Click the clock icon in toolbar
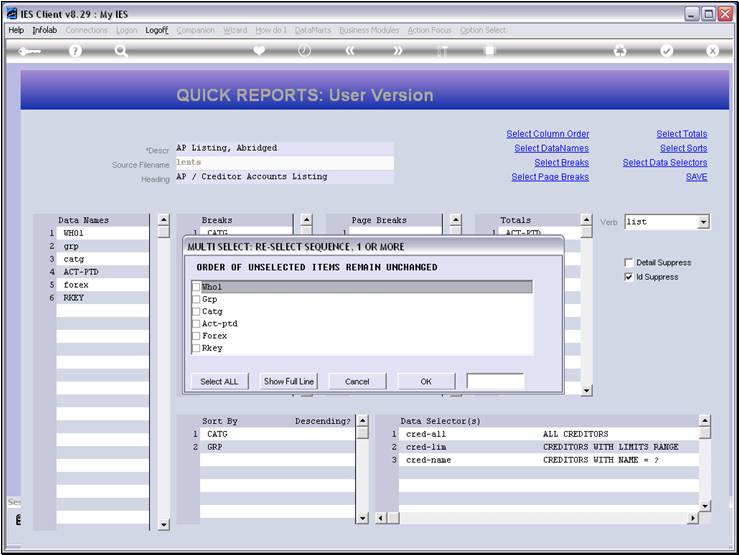The width and height of the screenshot is (739, 555). tap(304, 50)
